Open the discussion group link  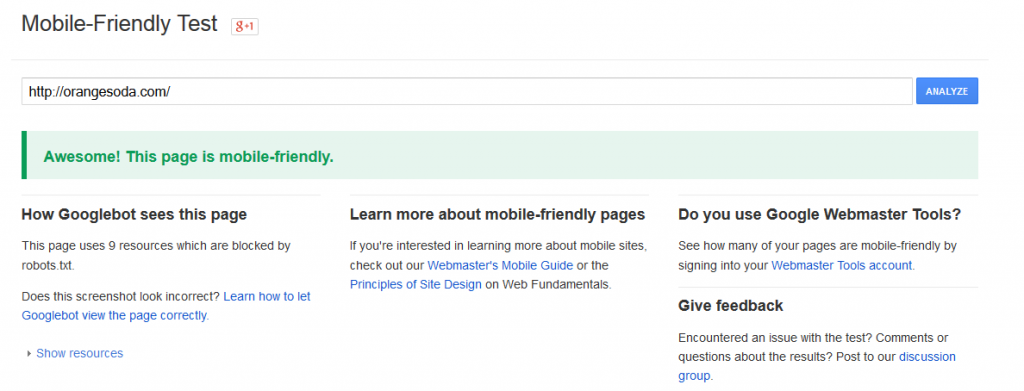(x=817, y=367)
